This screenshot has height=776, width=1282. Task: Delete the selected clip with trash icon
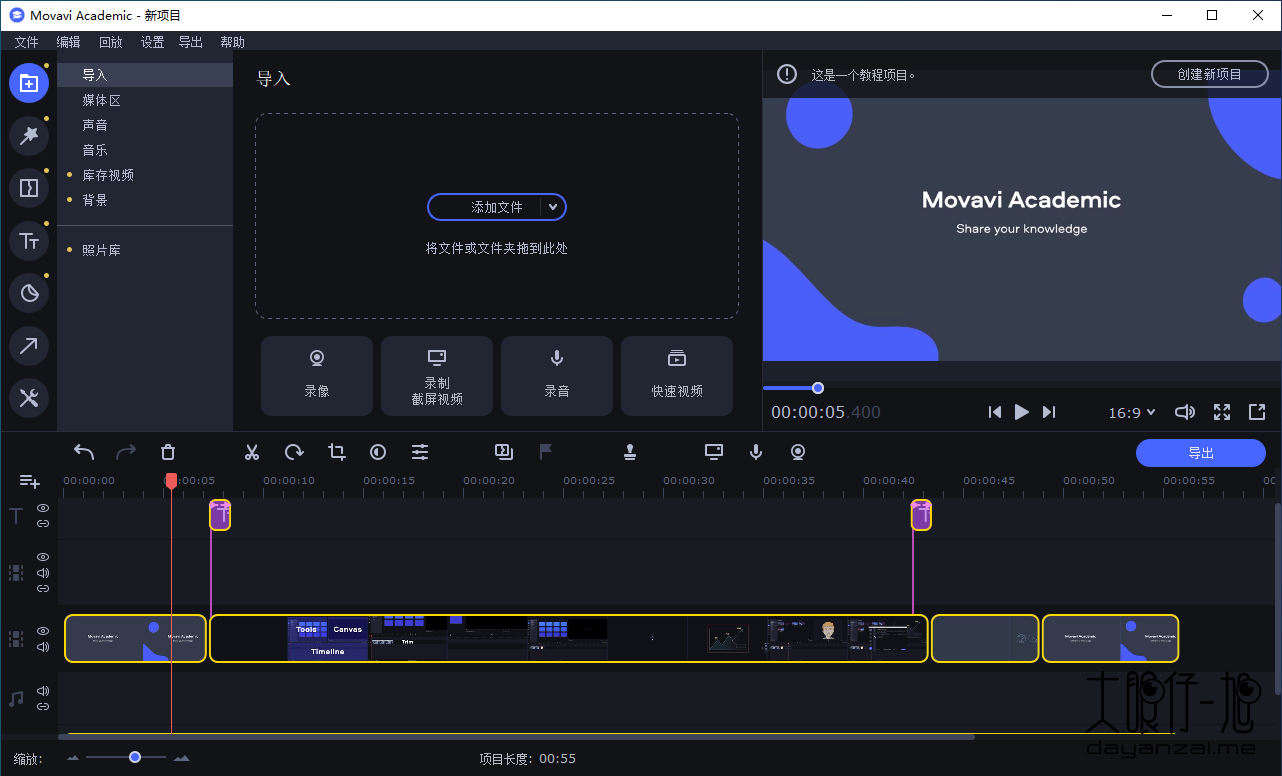pos(168,452)
